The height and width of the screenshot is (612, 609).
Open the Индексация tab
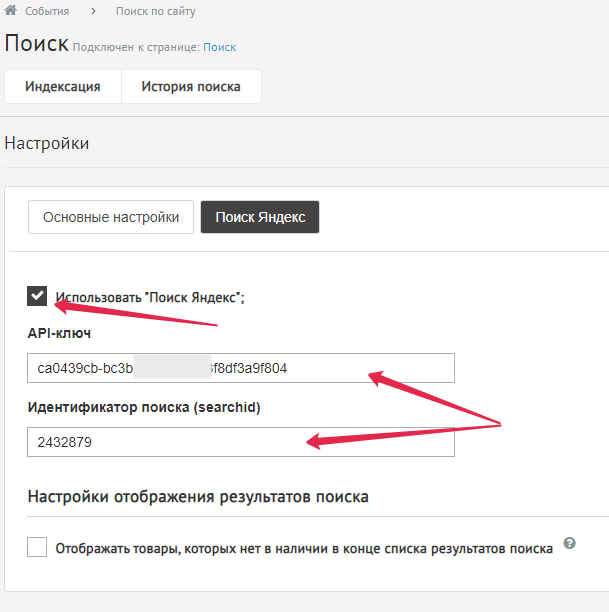(63, 86)
